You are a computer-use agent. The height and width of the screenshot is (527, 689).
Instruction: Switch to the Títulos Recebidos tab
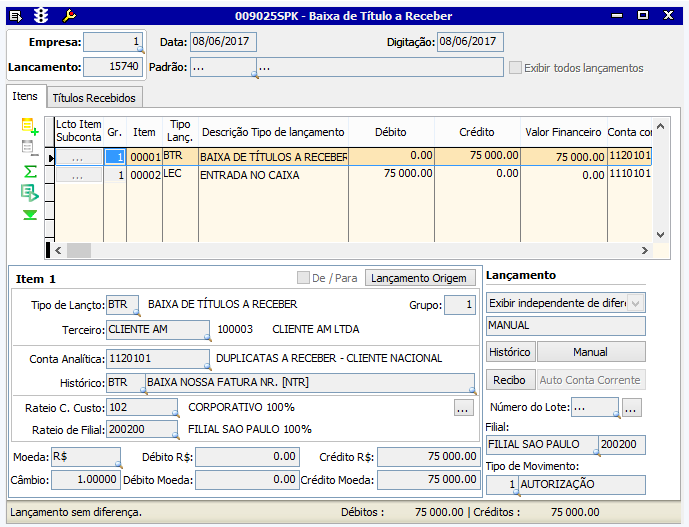pos(95,97)
